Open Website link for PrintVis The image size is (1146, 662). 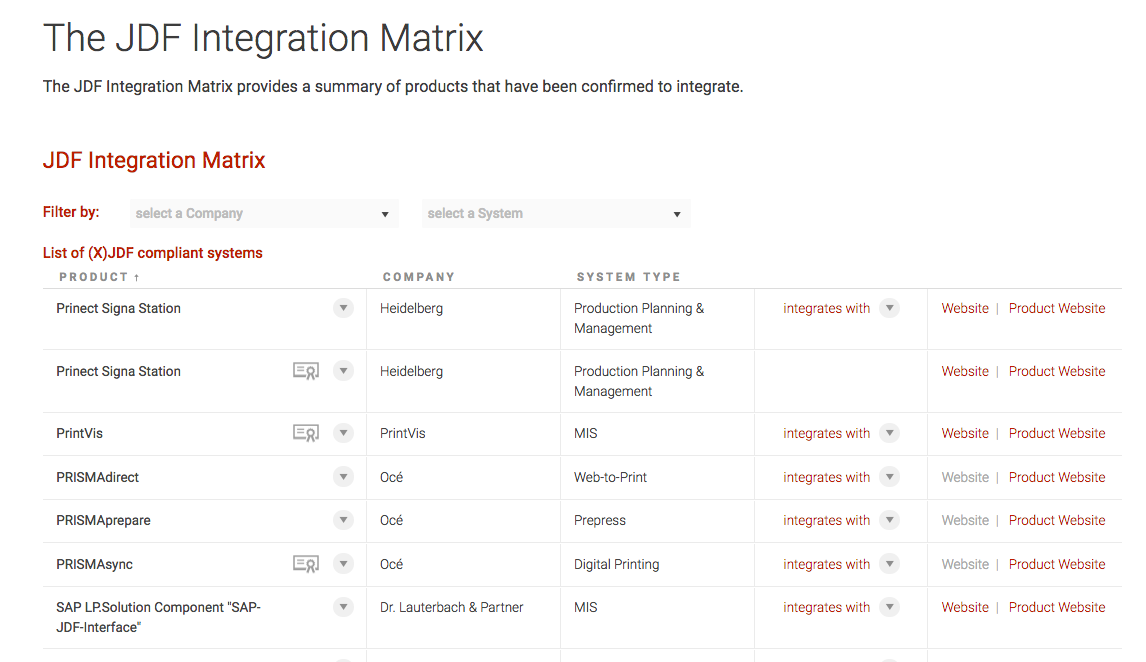coord(965,433)
